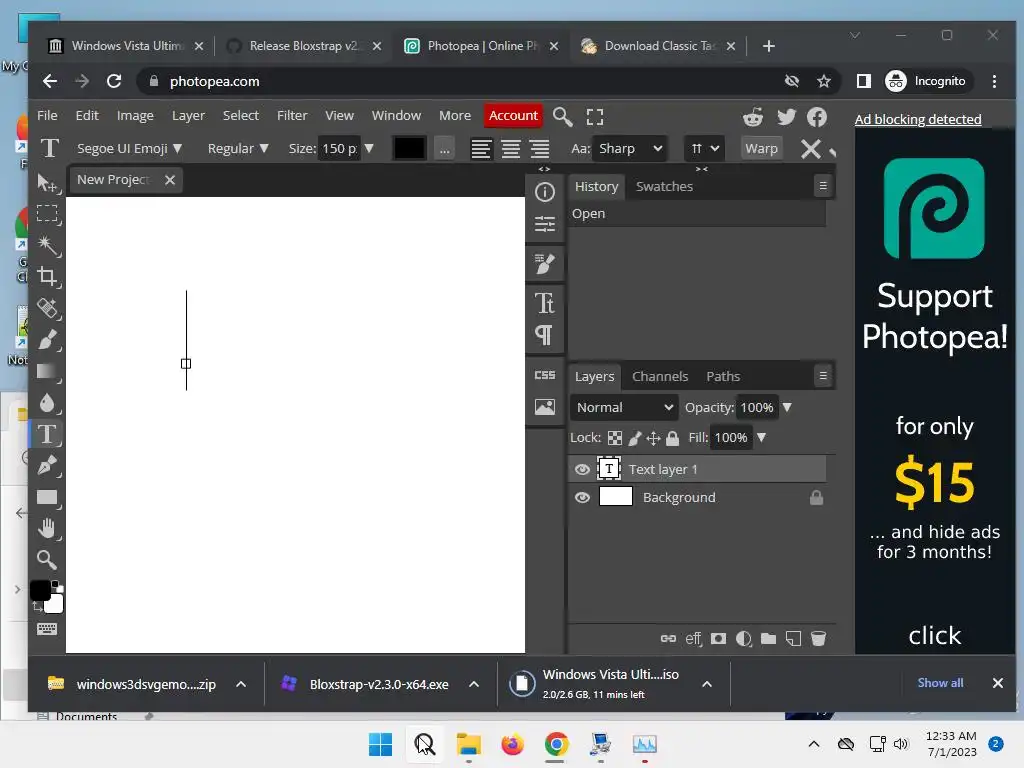
Task: Toggle lock all padlock icon
Action: 673,438
